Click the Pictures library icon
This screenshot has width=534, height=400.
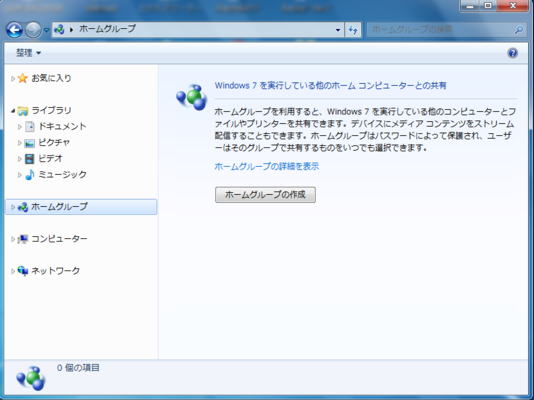(x=30, y=143)
